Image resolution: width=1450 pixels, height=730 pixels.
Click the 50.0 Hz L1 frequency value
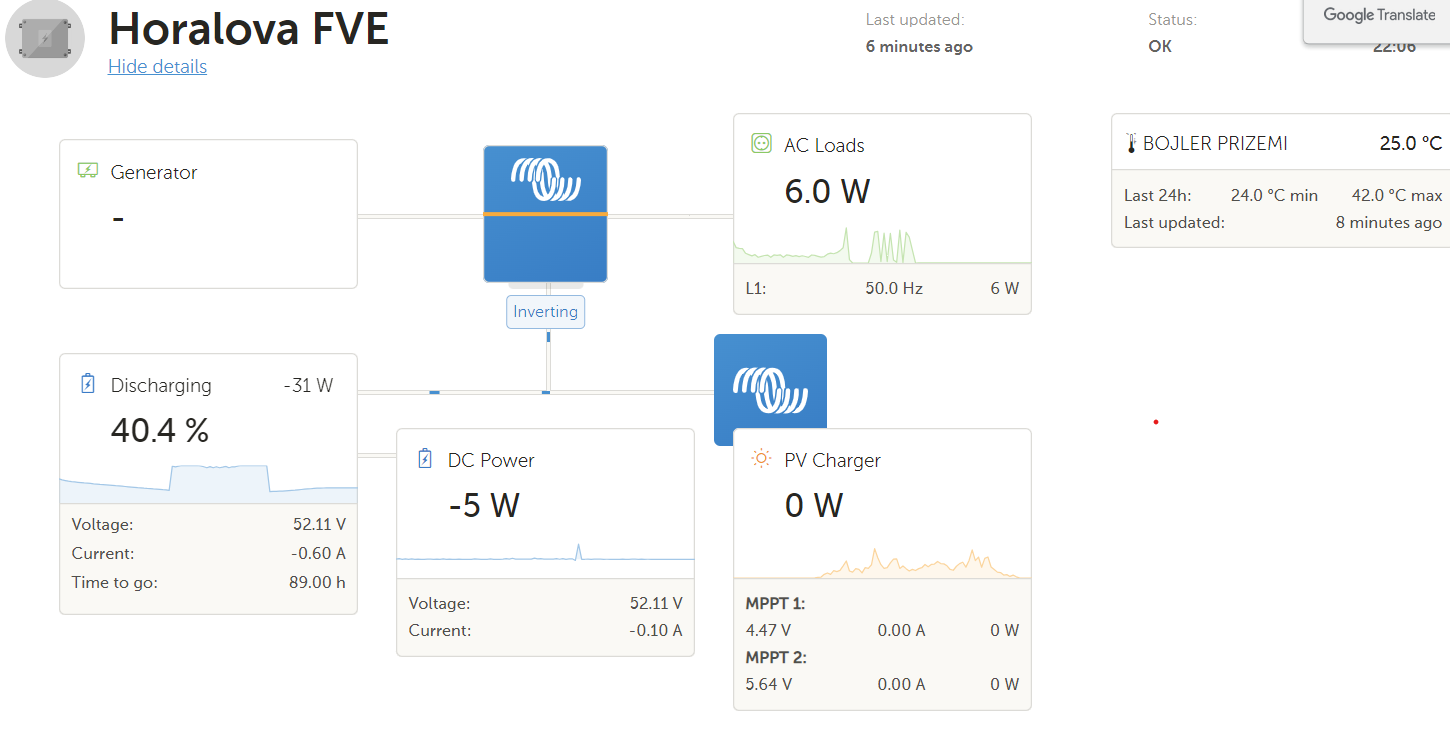(894, 288)
